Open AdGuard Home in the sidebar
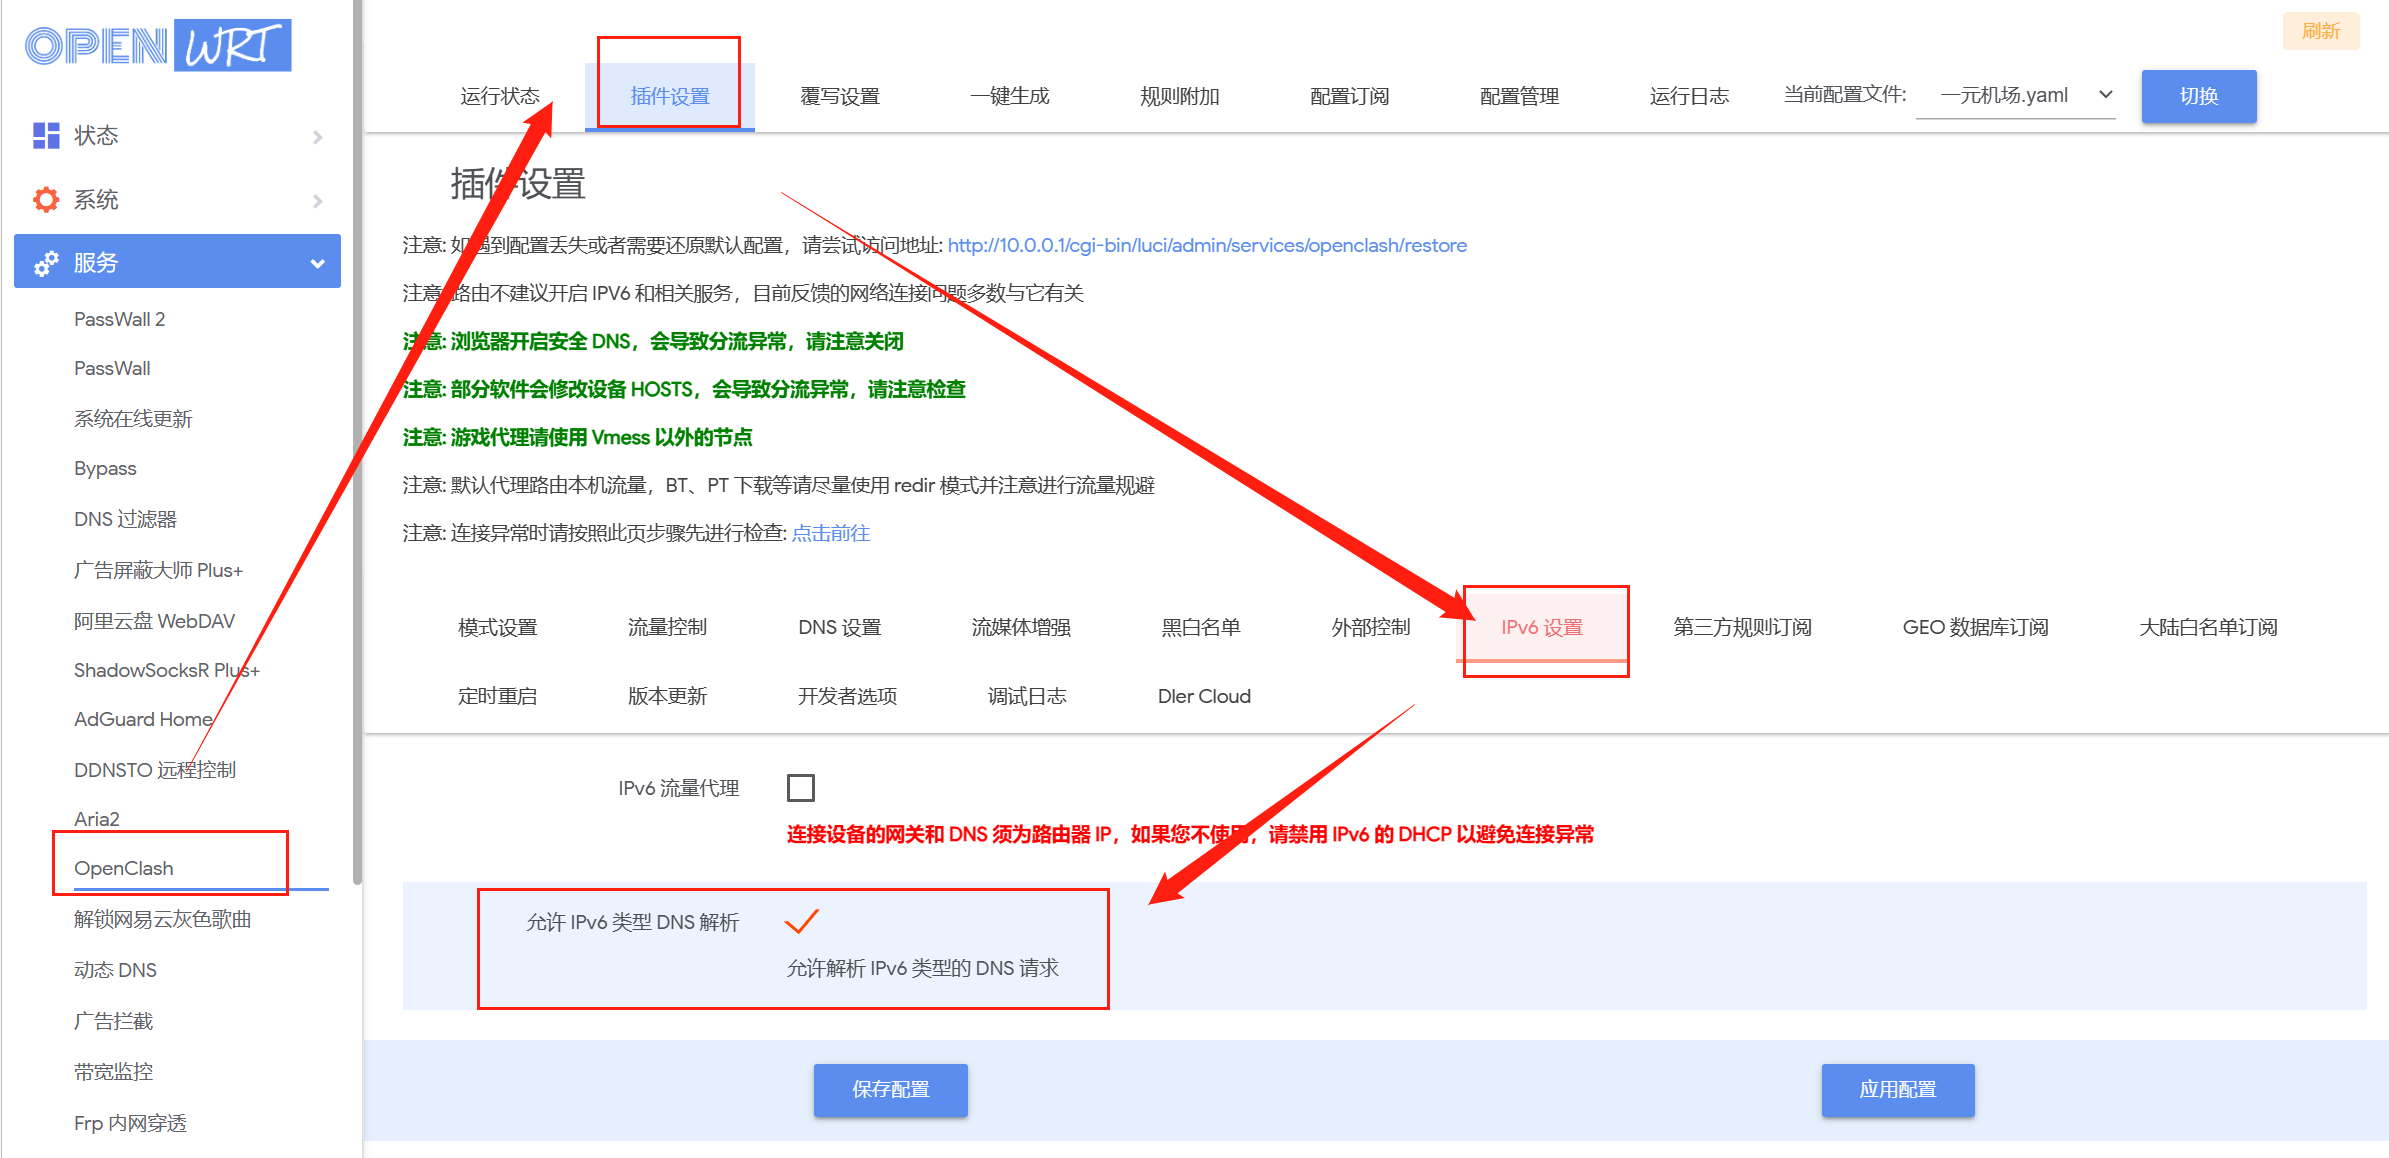Image resolution: width=2389 pixels, height=1158 pixels. tap(143, 719)
